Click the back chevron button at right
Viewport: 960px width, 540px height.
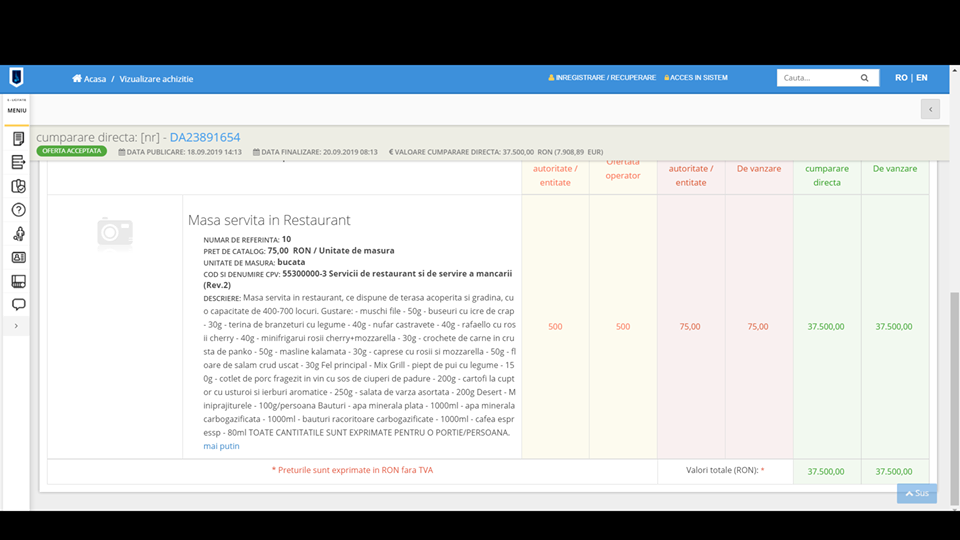[x=930, y=109]
